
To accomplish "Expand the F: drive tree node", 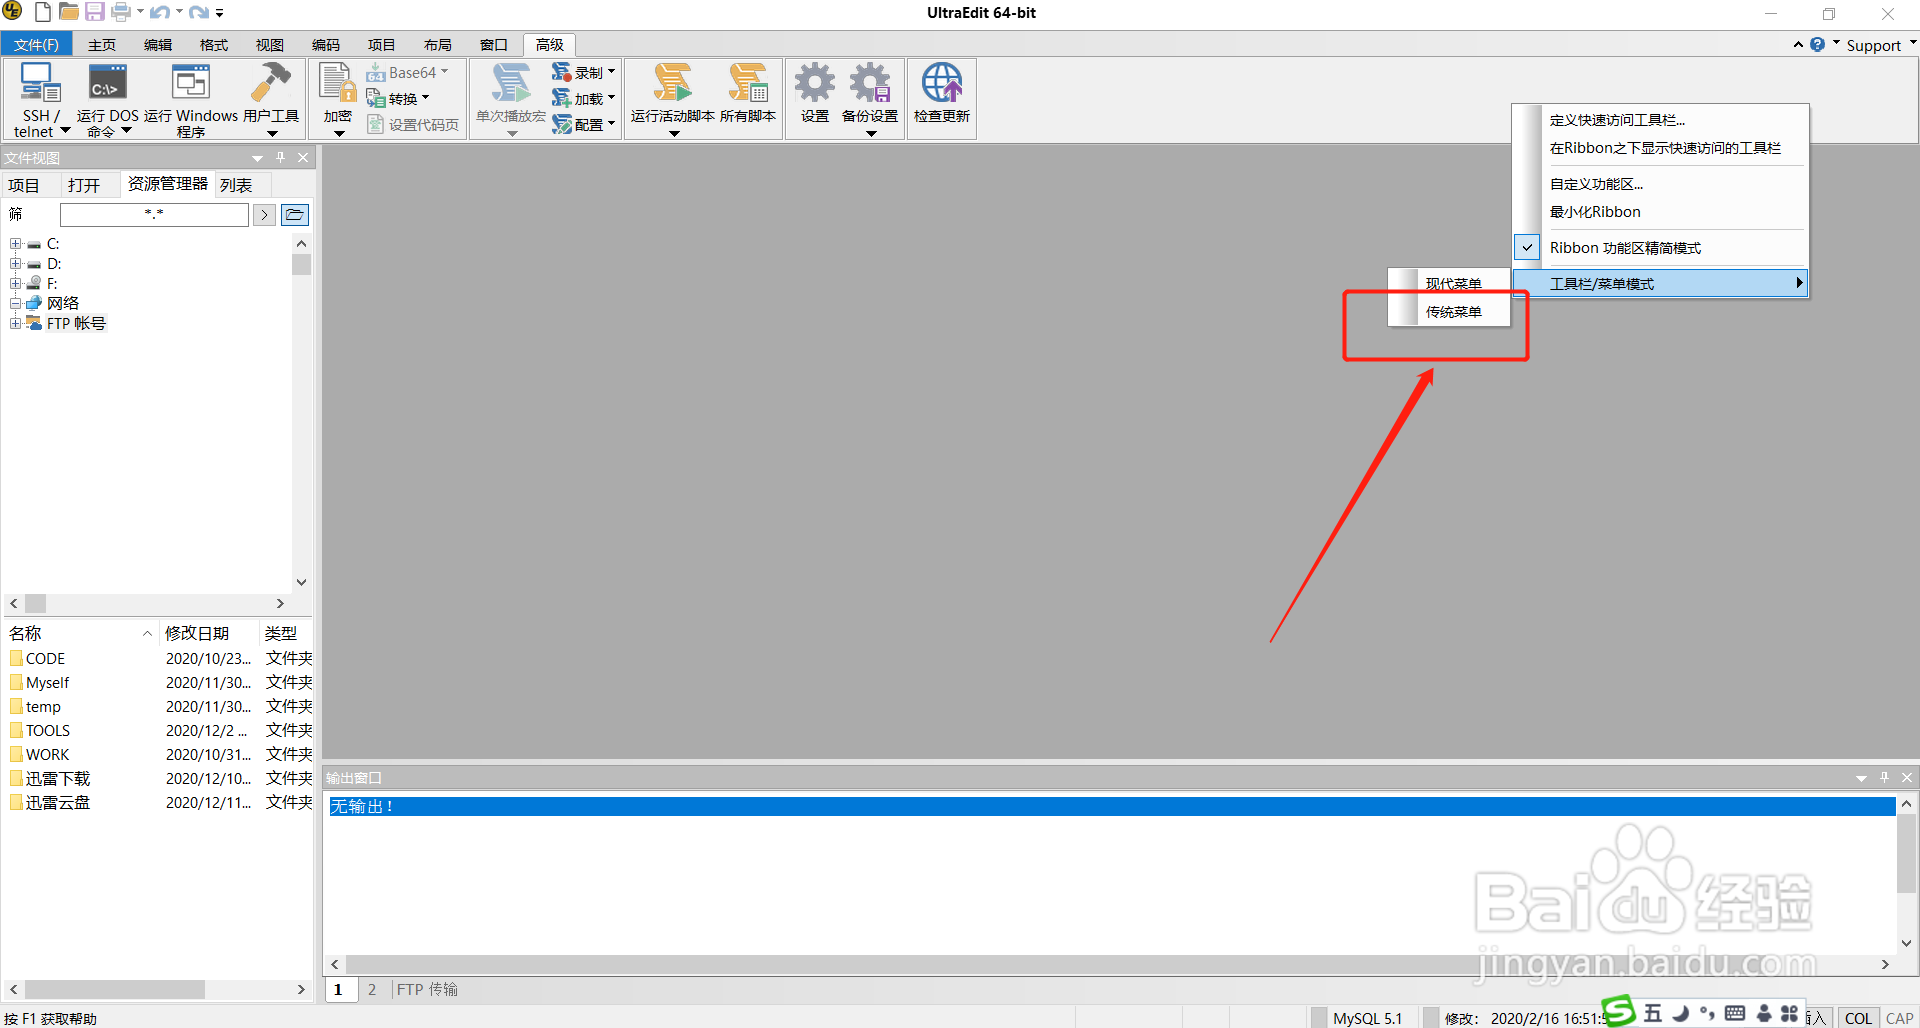I will [x=15, y=283].
